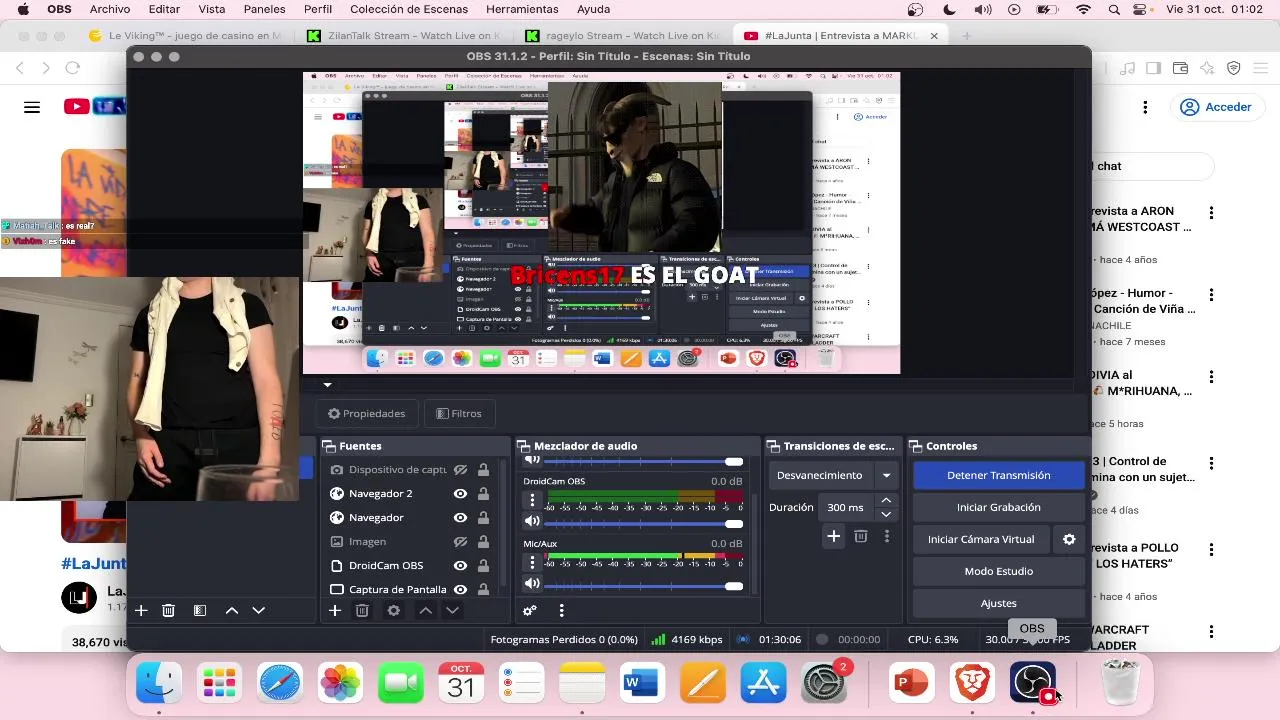Remove transition with trash icon
The image size is (1280, 720).
pos(860,537)
